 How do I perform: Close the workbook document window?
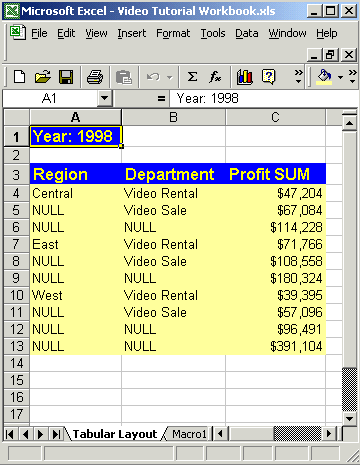coord(349,55)
